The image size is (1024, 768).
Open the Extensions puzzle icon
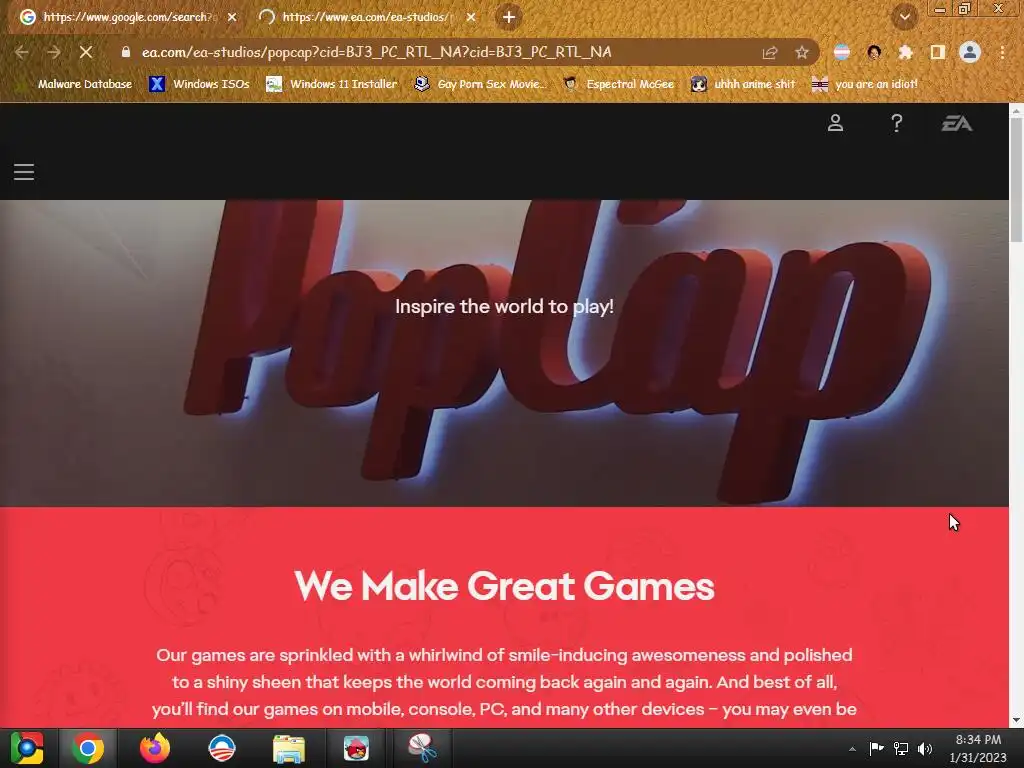point(905,52)
